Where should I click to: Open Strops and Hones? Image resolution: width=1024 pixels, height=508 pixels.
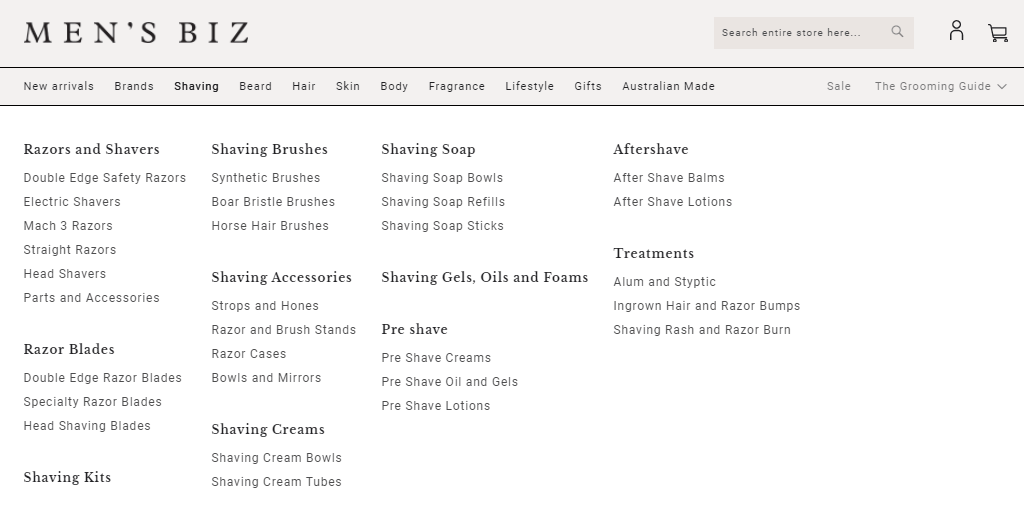pyautogui.click(x=265, y=306)
